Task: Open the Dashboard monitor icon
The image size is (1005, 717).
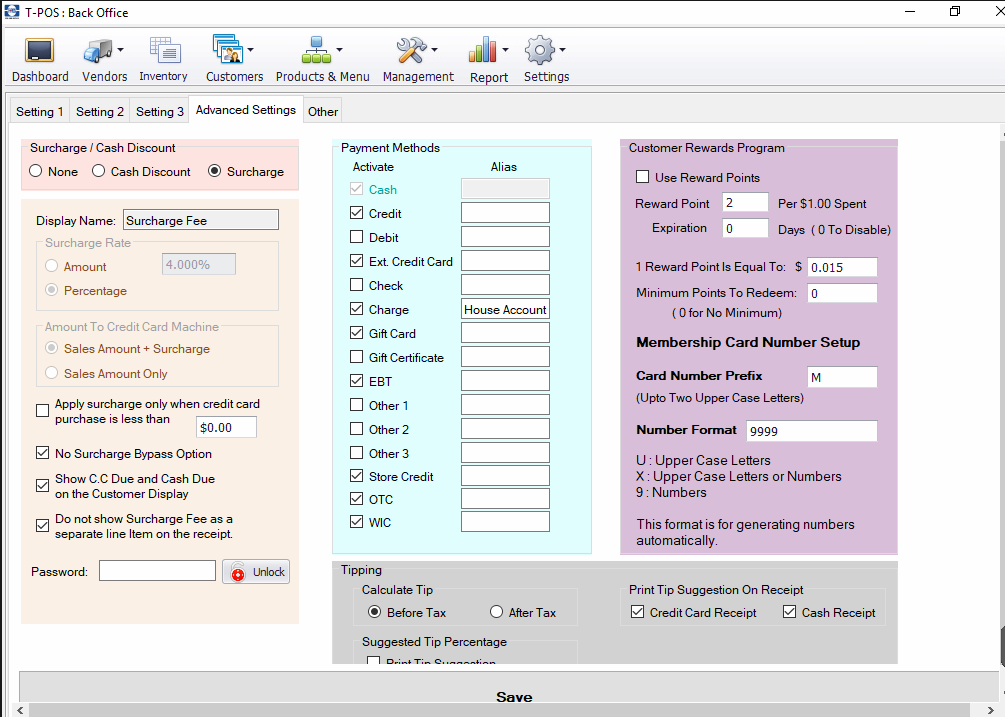Action: point(39,51)
